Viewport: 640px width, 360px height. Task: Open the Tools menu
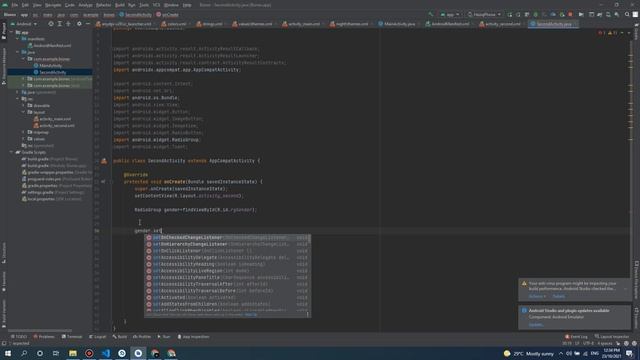(x=144, y=5)
